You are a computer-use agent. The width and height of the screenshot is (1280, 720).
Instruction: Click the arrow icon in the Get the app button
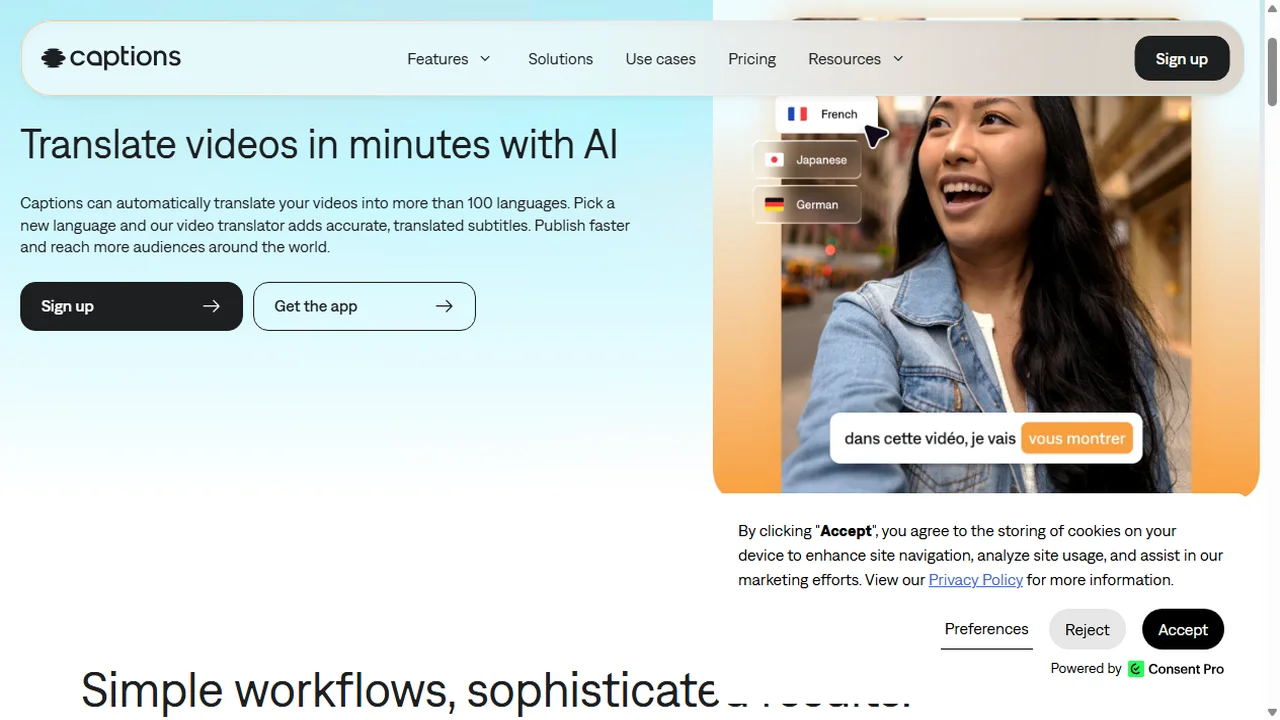point(444,306)
